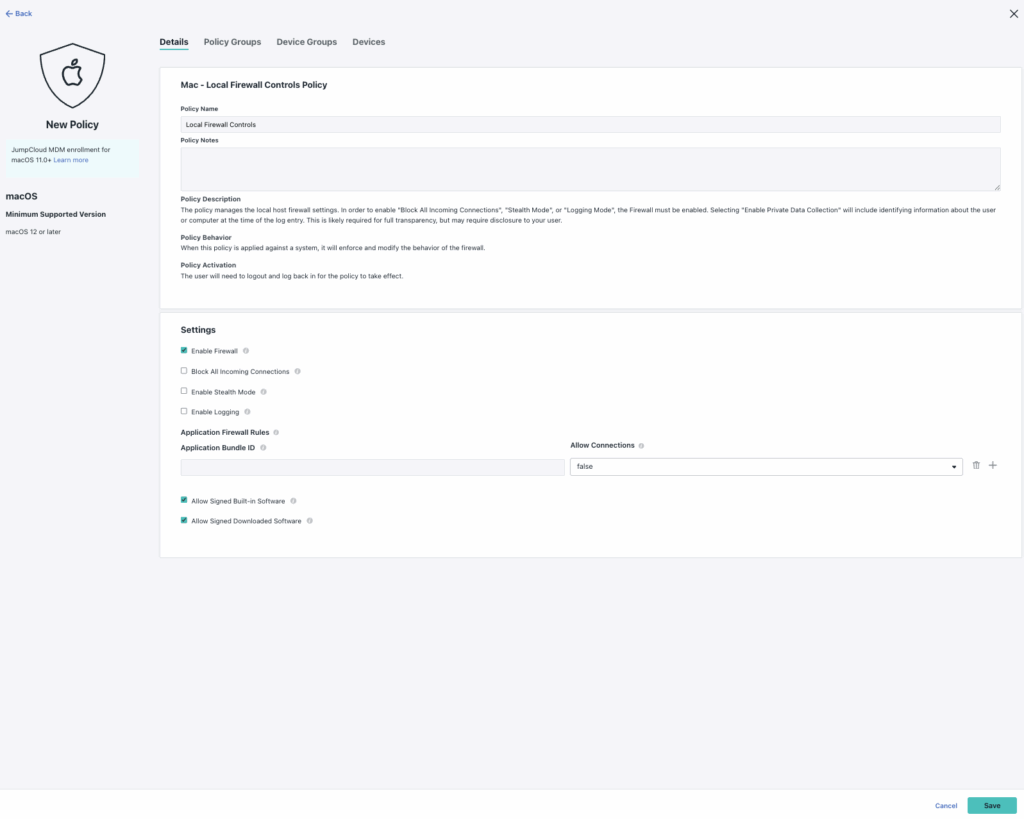Open the Device Groups tab
1024x819 pixels.
pyautogui.click(x=306, y=42)
